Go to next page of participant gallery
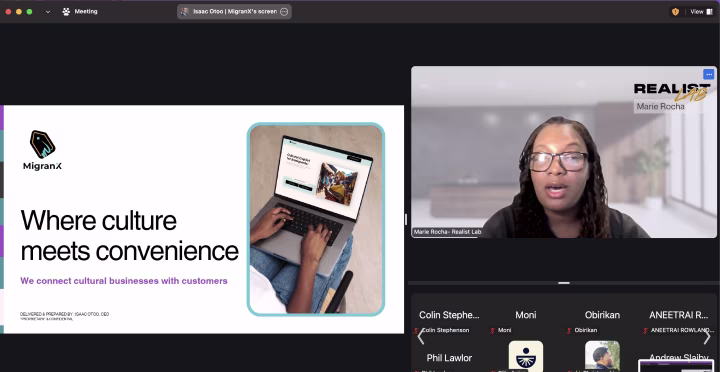This screenshot has width=720, height=372. [707, 337]
